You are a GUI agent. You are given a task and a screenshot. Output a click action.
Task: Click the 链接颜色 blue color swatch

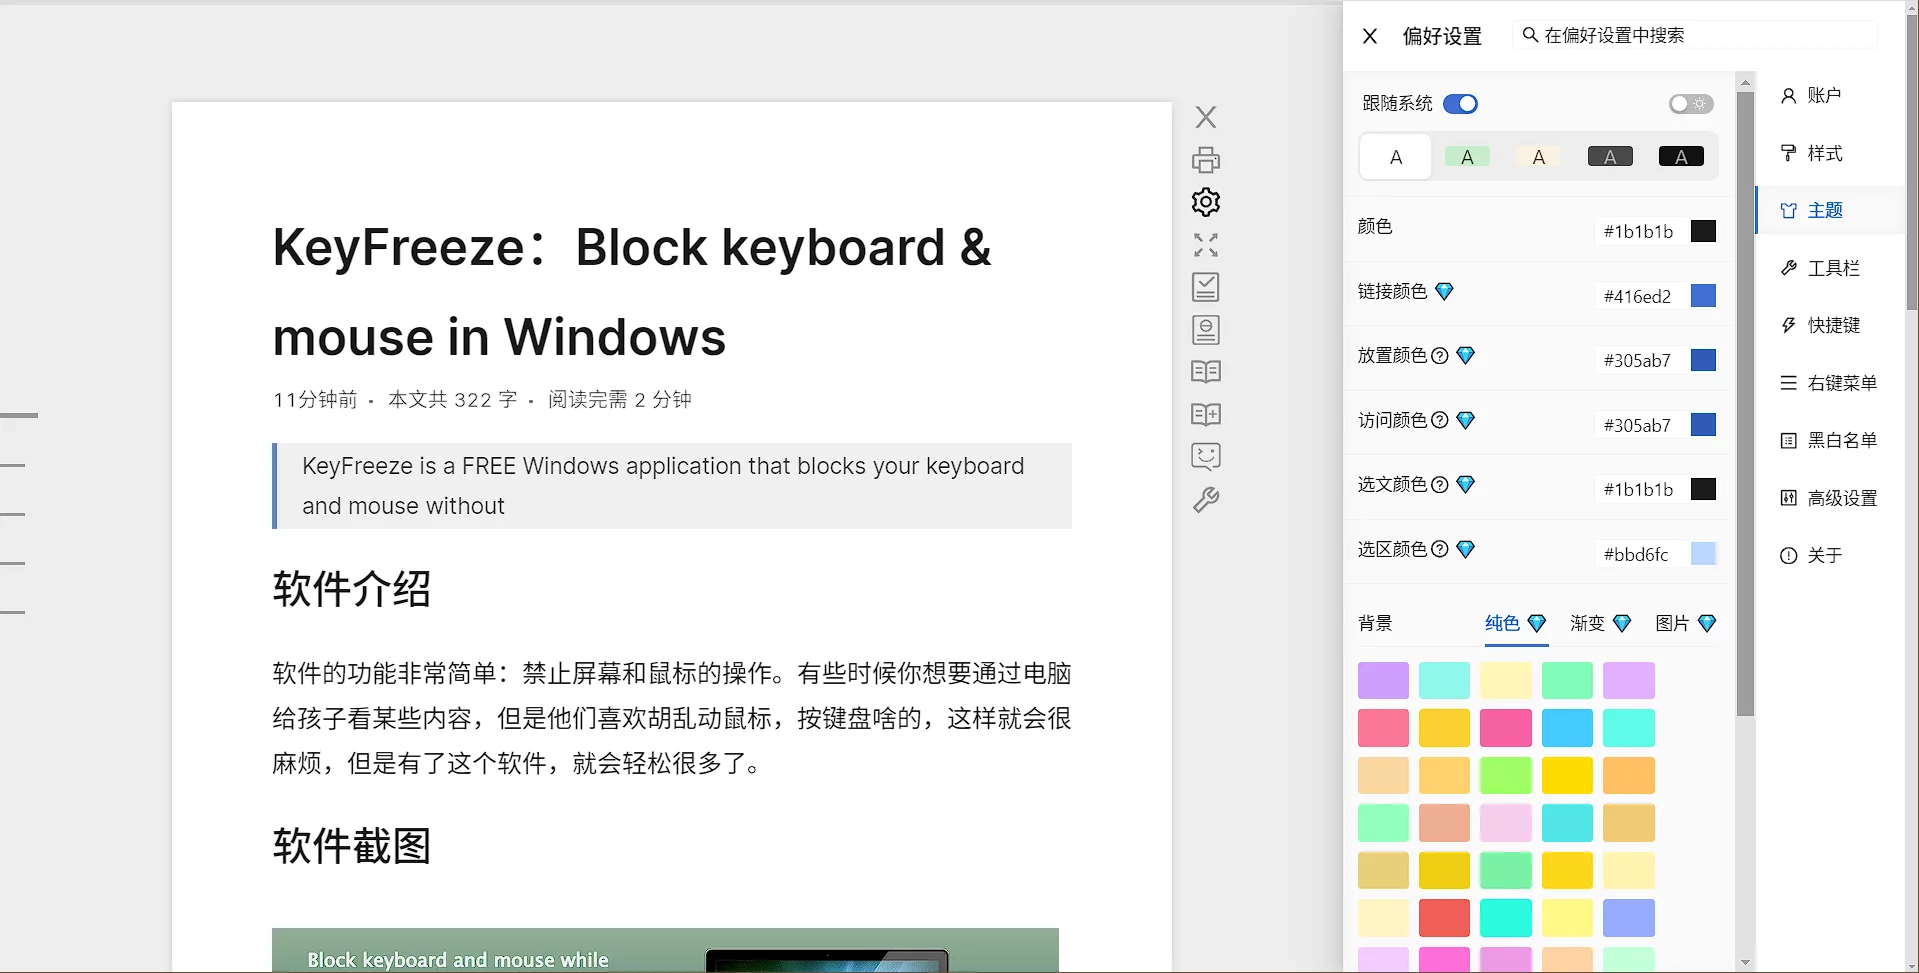coord(1703,296)
